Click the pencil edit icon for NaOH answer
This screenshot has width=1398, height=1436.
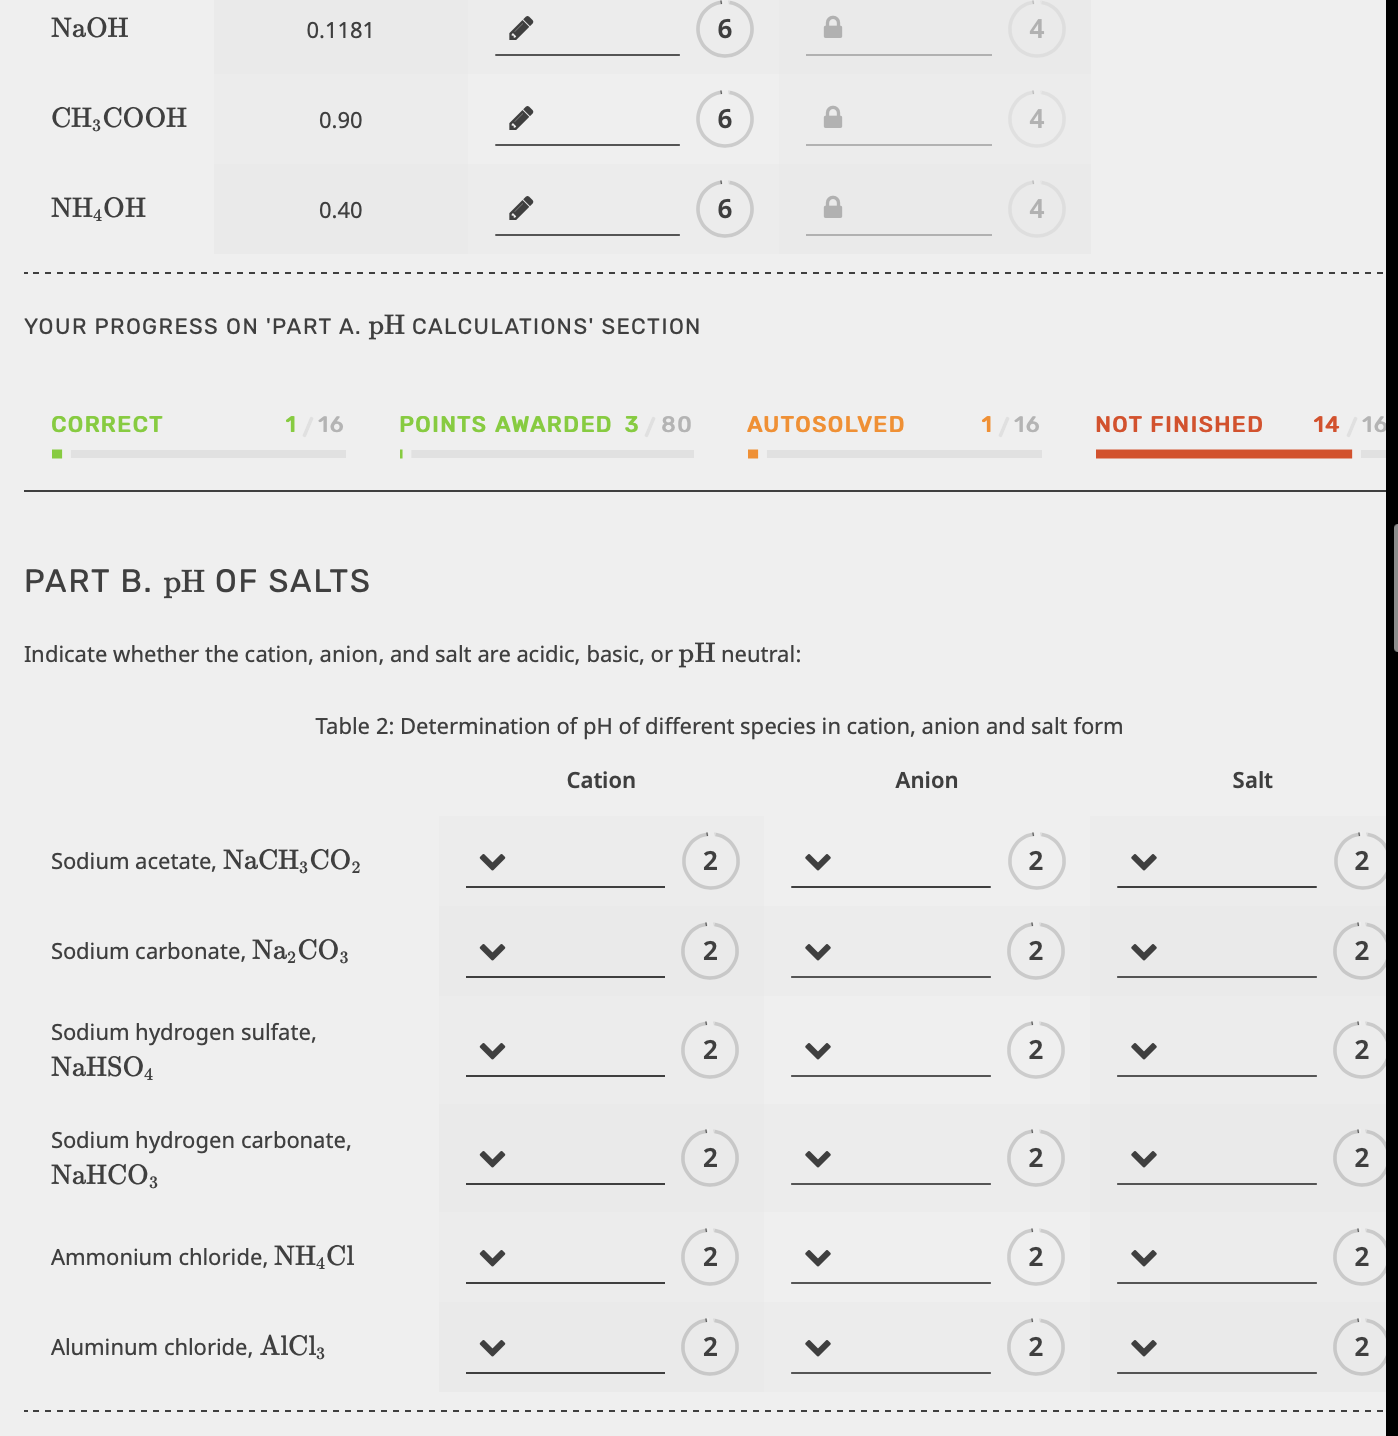519,29
